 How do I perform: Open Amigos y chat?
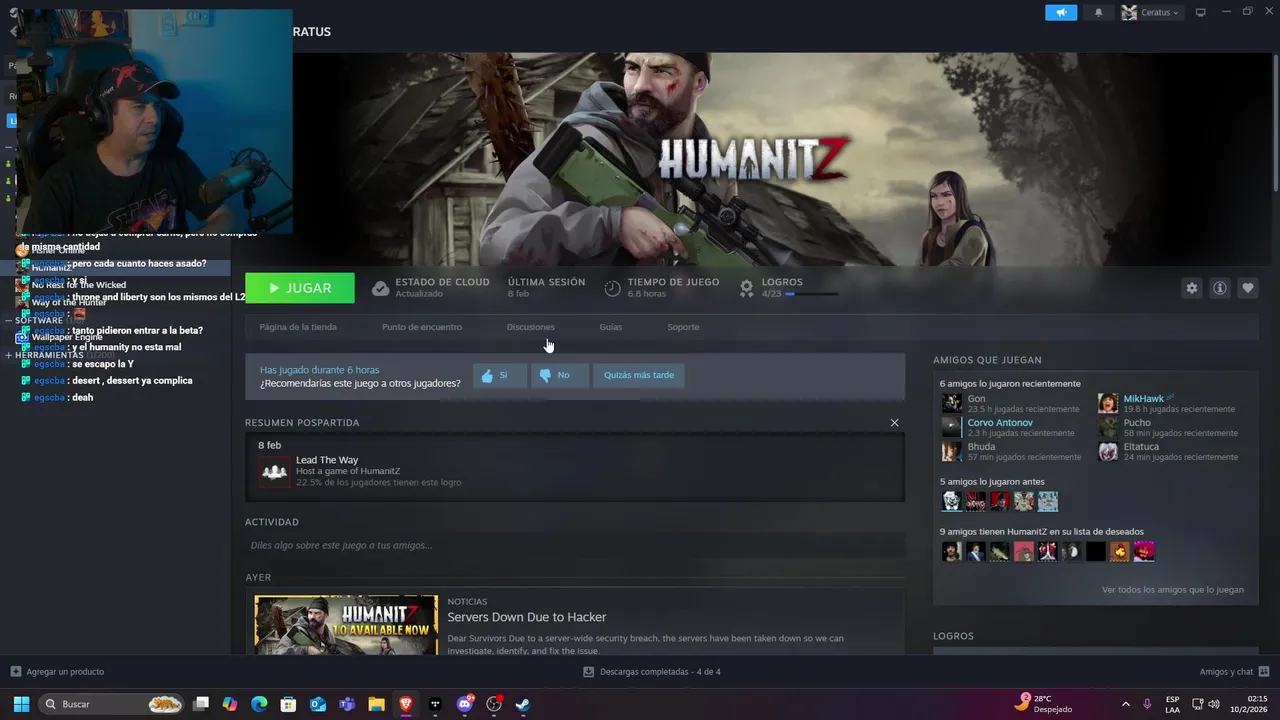(1234, 672)
